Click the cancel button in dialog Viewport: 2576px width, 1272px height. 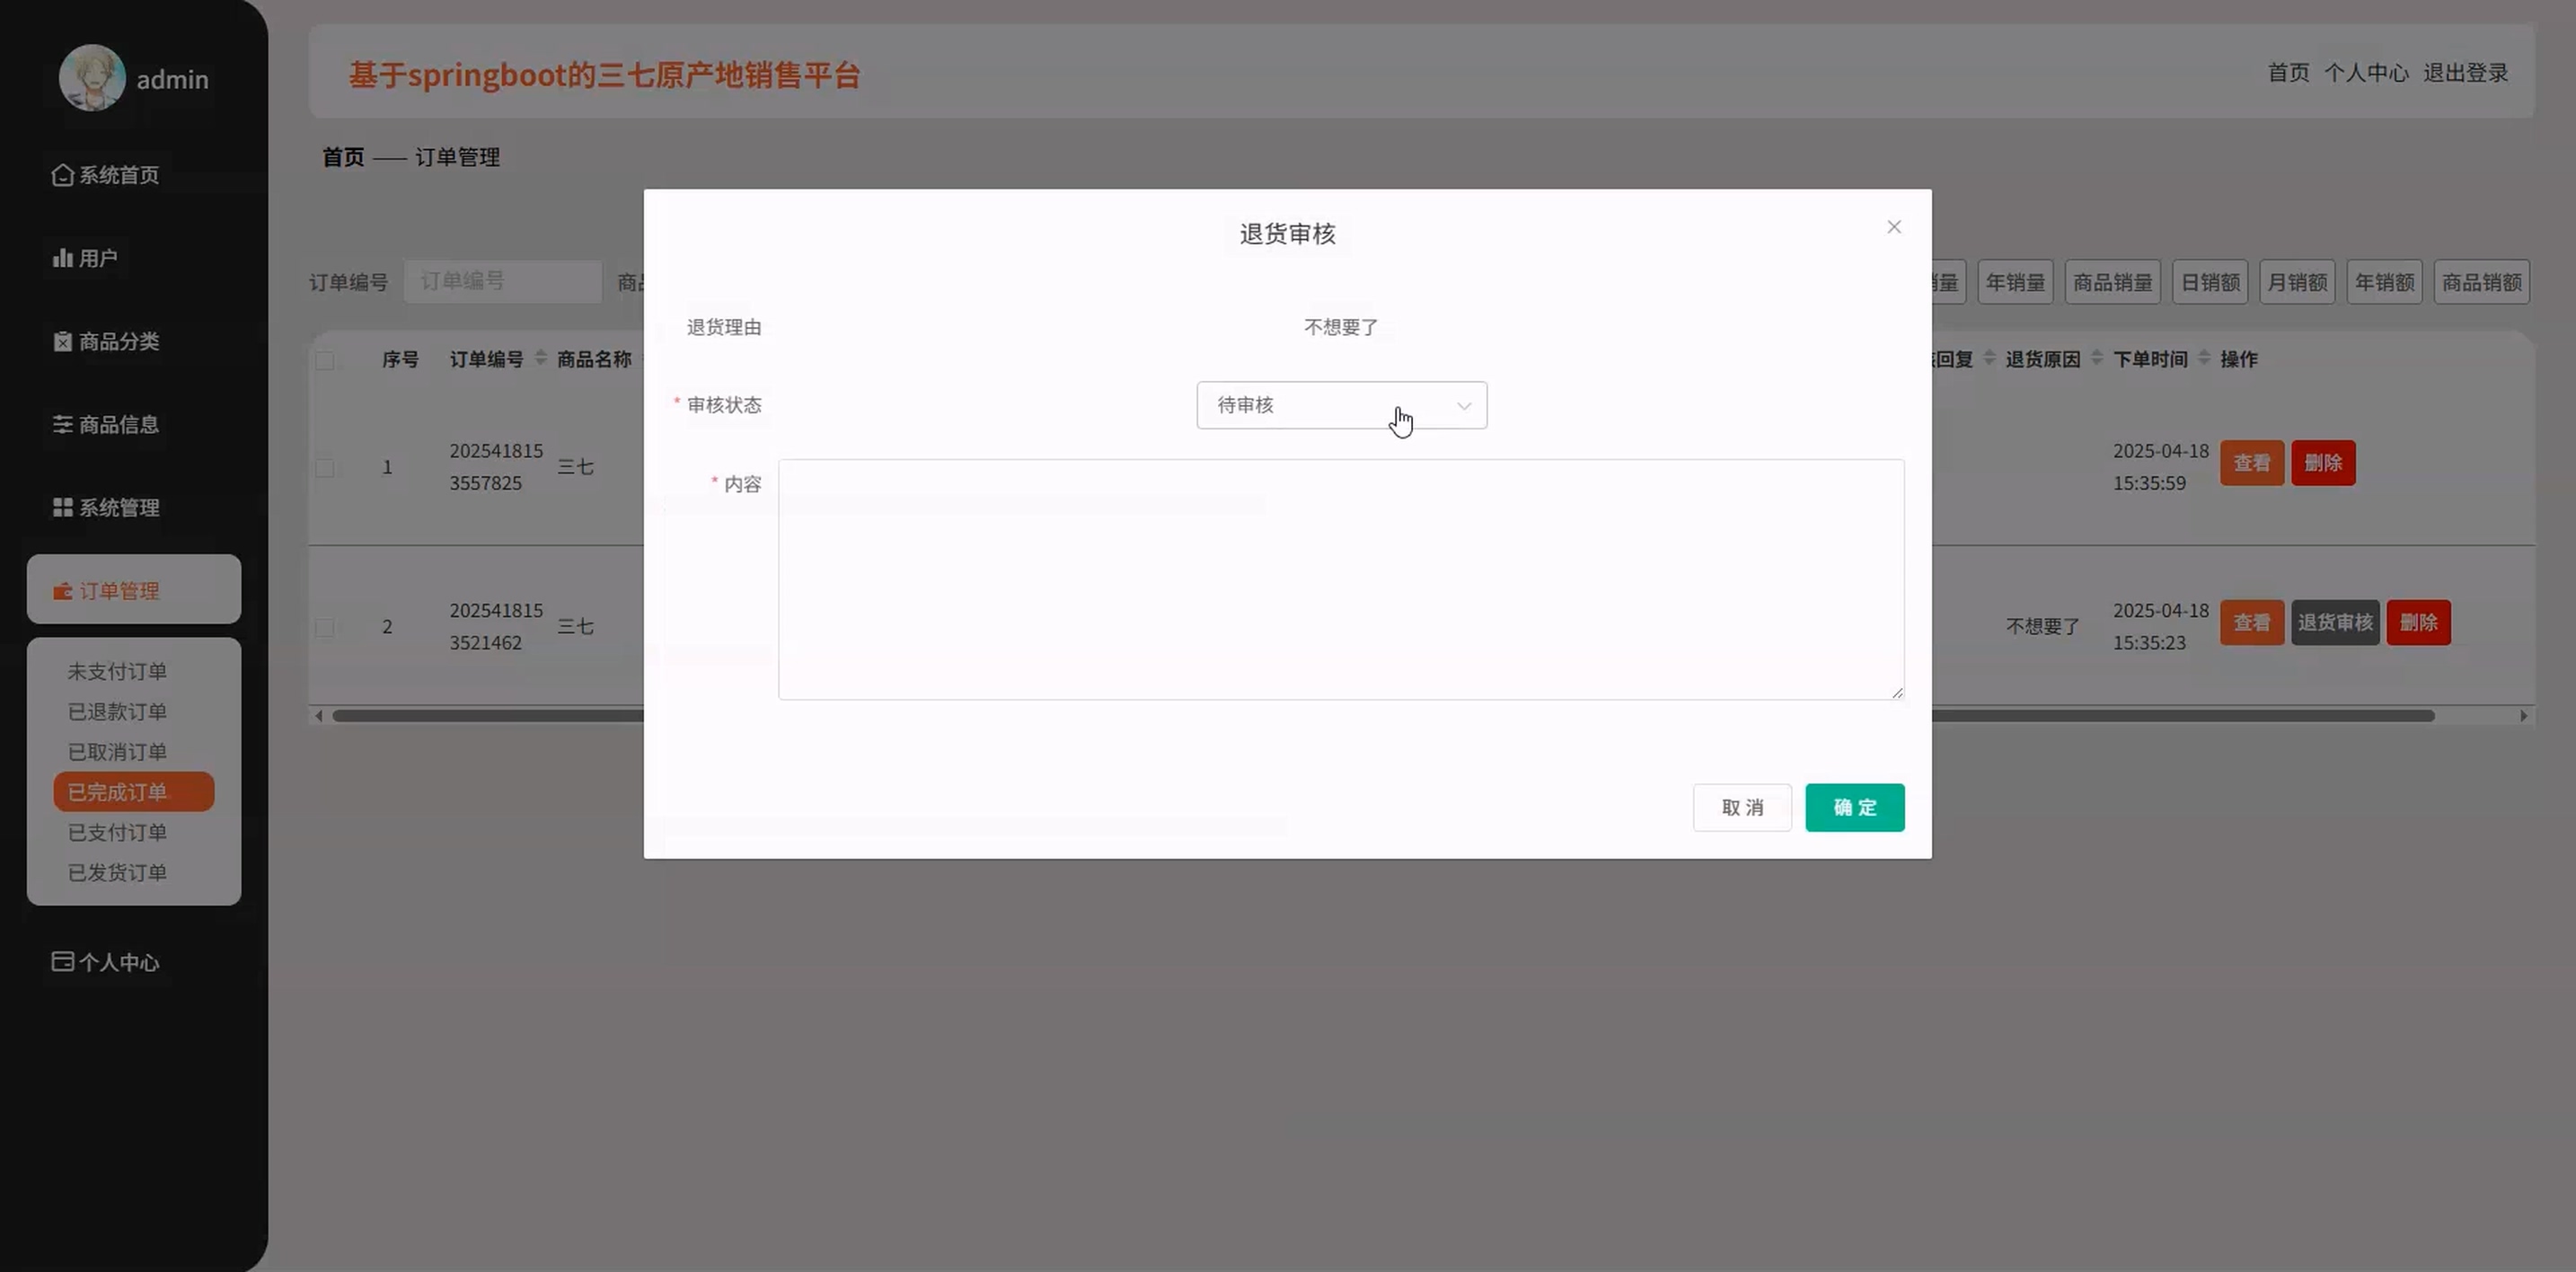[x=1741, y=807]
